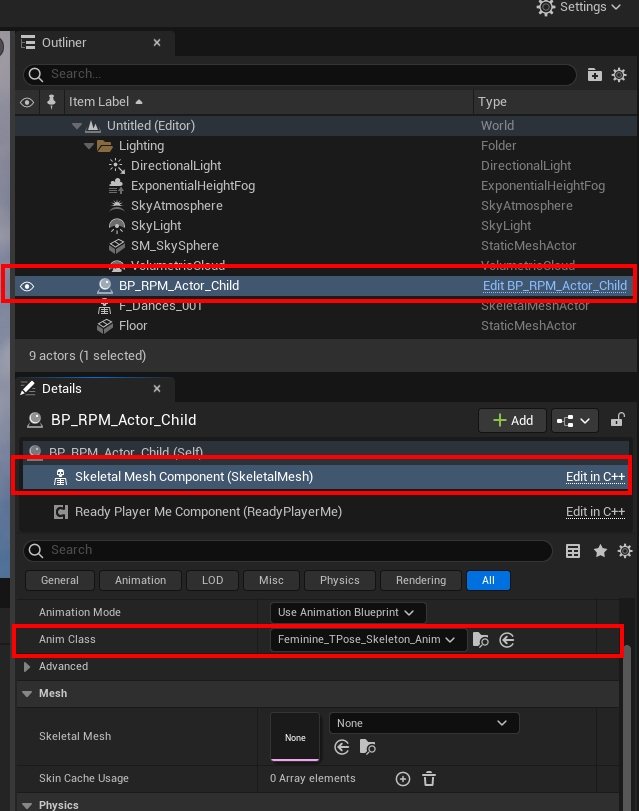Image resolution: width=639 pixels, height=811 pixels.
Task: Toggle favorites star filter in Details
Action: tap(600, 551)
